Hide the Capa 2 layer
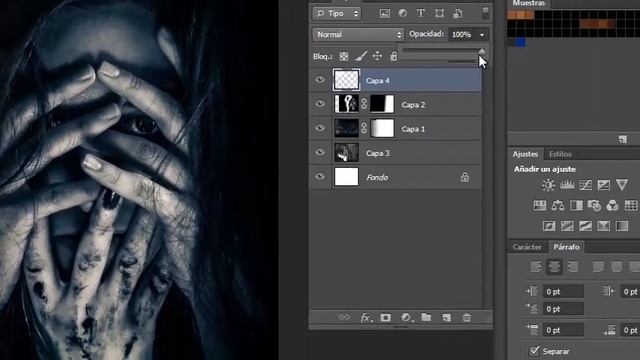The height and width of the screenshot is (360, 640). pyautogui.click(x=320, y=104)
